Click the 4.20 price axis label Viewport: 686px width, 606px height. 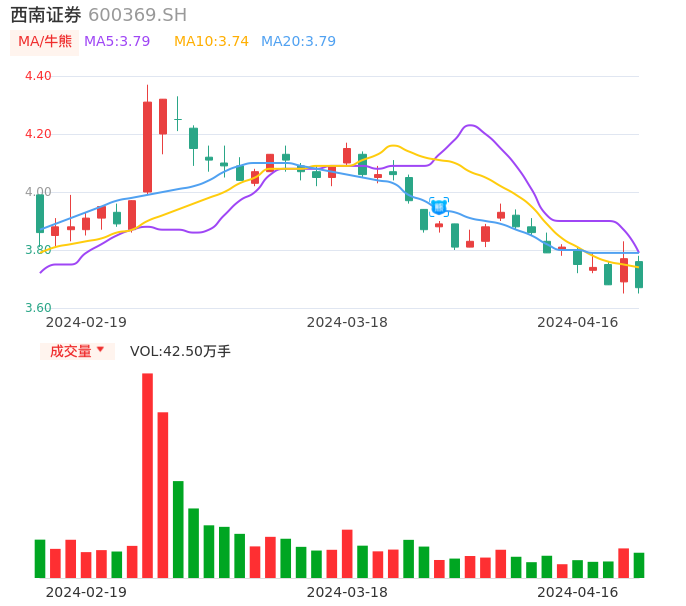pos(38,134)
